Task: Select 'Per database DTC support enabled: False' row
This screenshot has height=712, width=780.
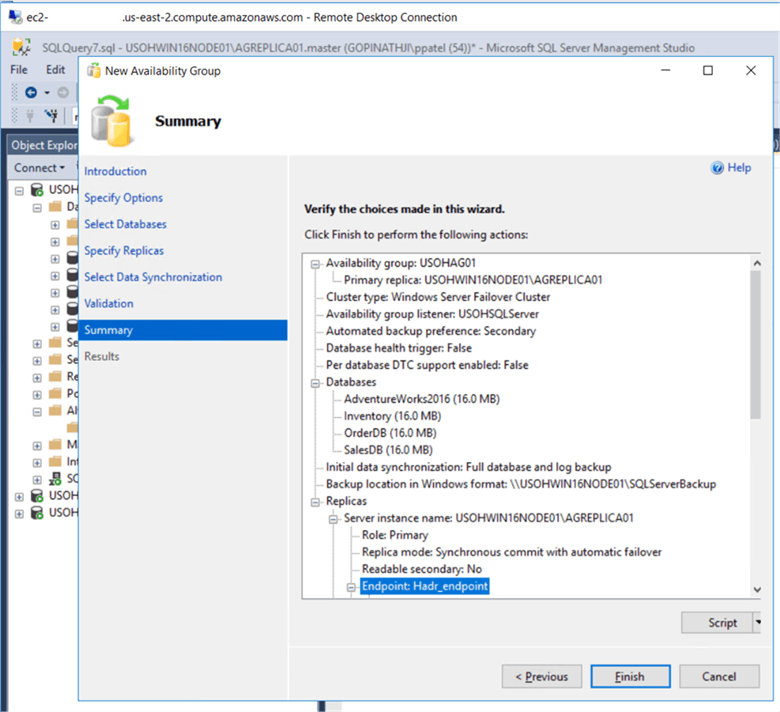Action: pyautogui.click(x=427, y=365)
